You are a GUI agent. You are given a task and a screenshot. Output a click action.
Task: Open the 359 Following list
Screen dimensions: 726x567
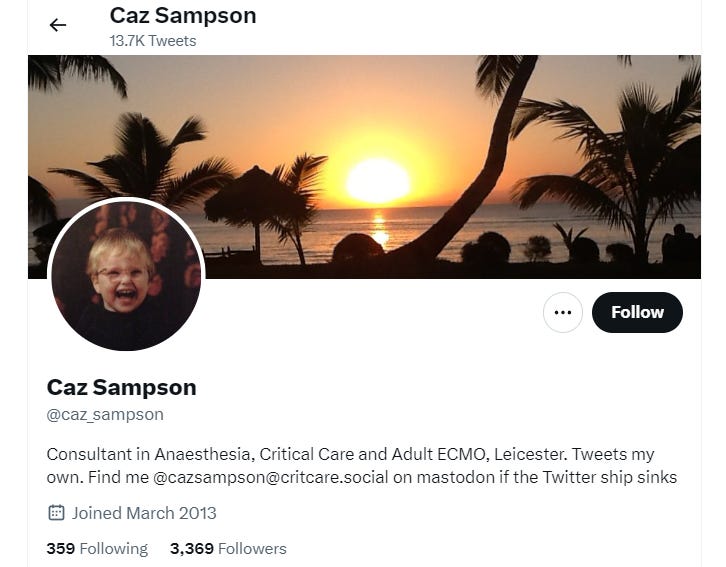pos(97,548)
